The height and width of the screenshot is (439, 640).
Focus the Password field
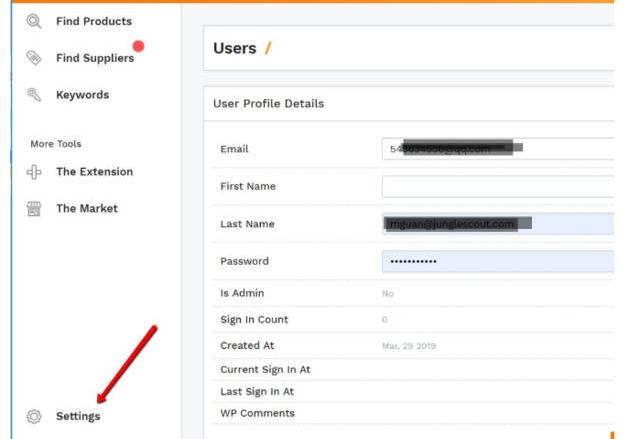[x=497, y=261]
